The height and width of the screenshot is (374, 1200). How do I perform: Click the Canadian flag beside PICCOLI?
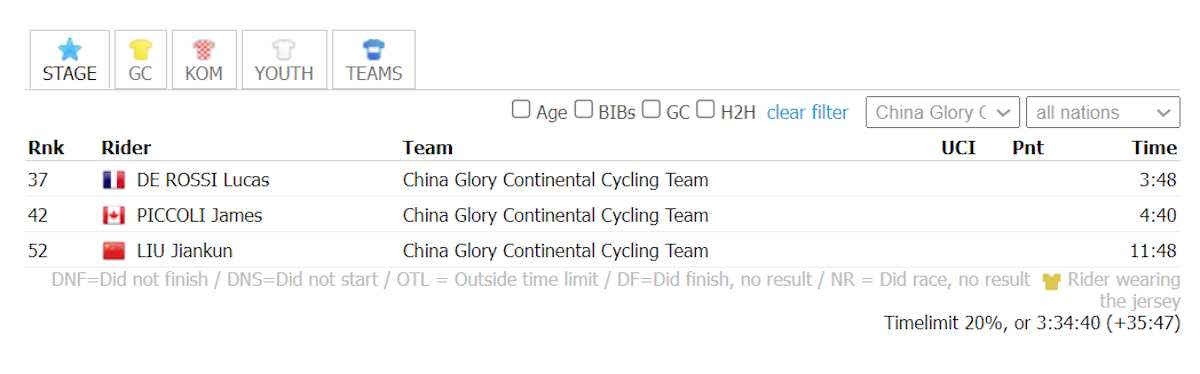point(114,216)
